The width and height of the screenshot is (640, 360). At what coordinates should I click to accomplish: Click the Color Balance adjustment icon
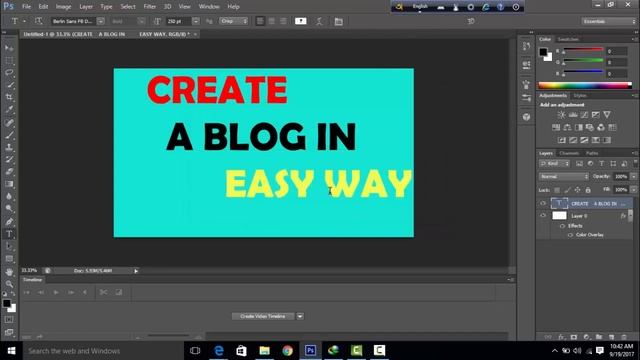pyautogui.click(x=567, y=127)
